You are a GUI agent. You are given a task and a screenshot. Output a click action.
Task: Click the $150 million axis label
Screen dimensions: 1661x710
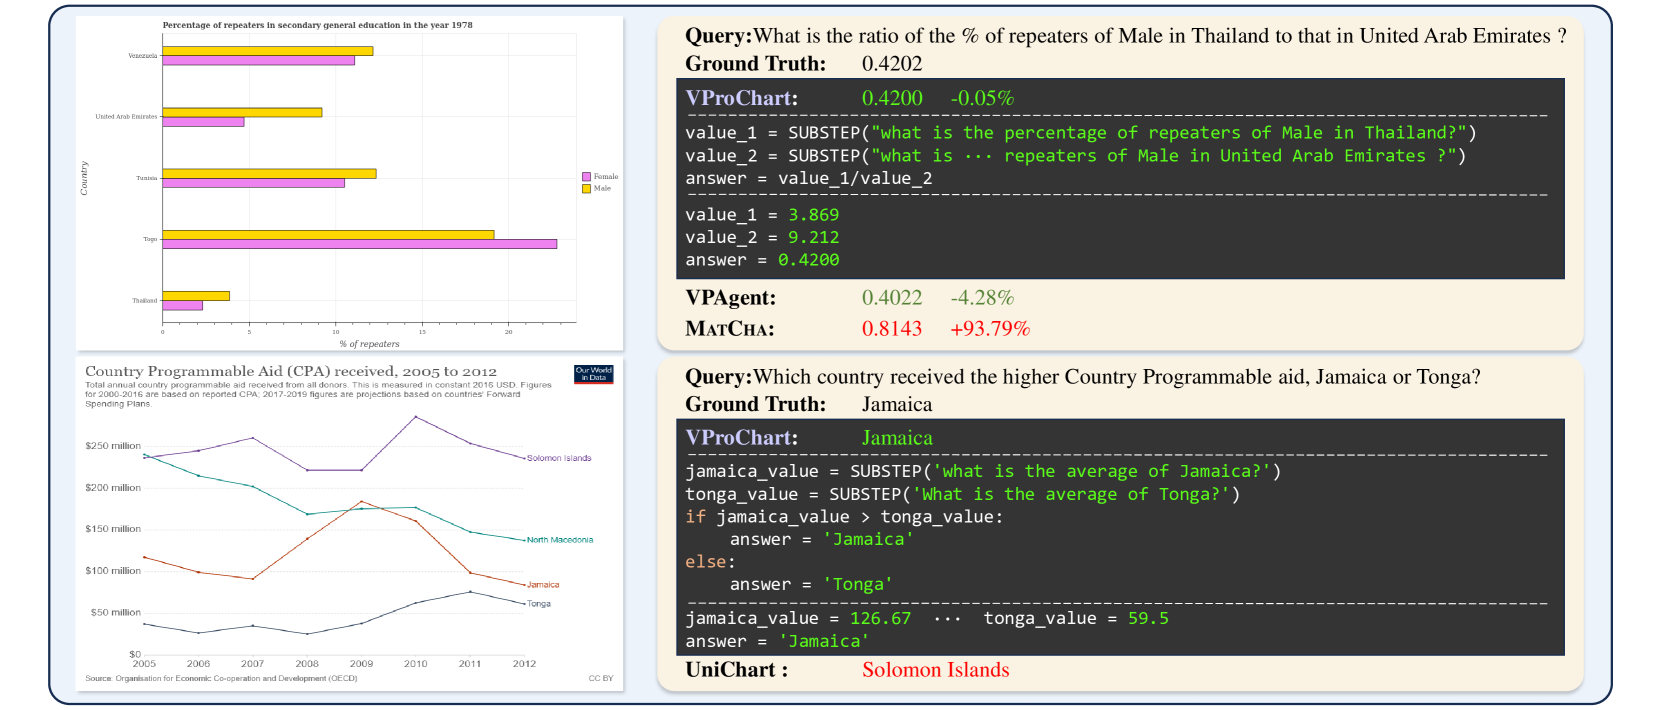(x=113, y=529)
